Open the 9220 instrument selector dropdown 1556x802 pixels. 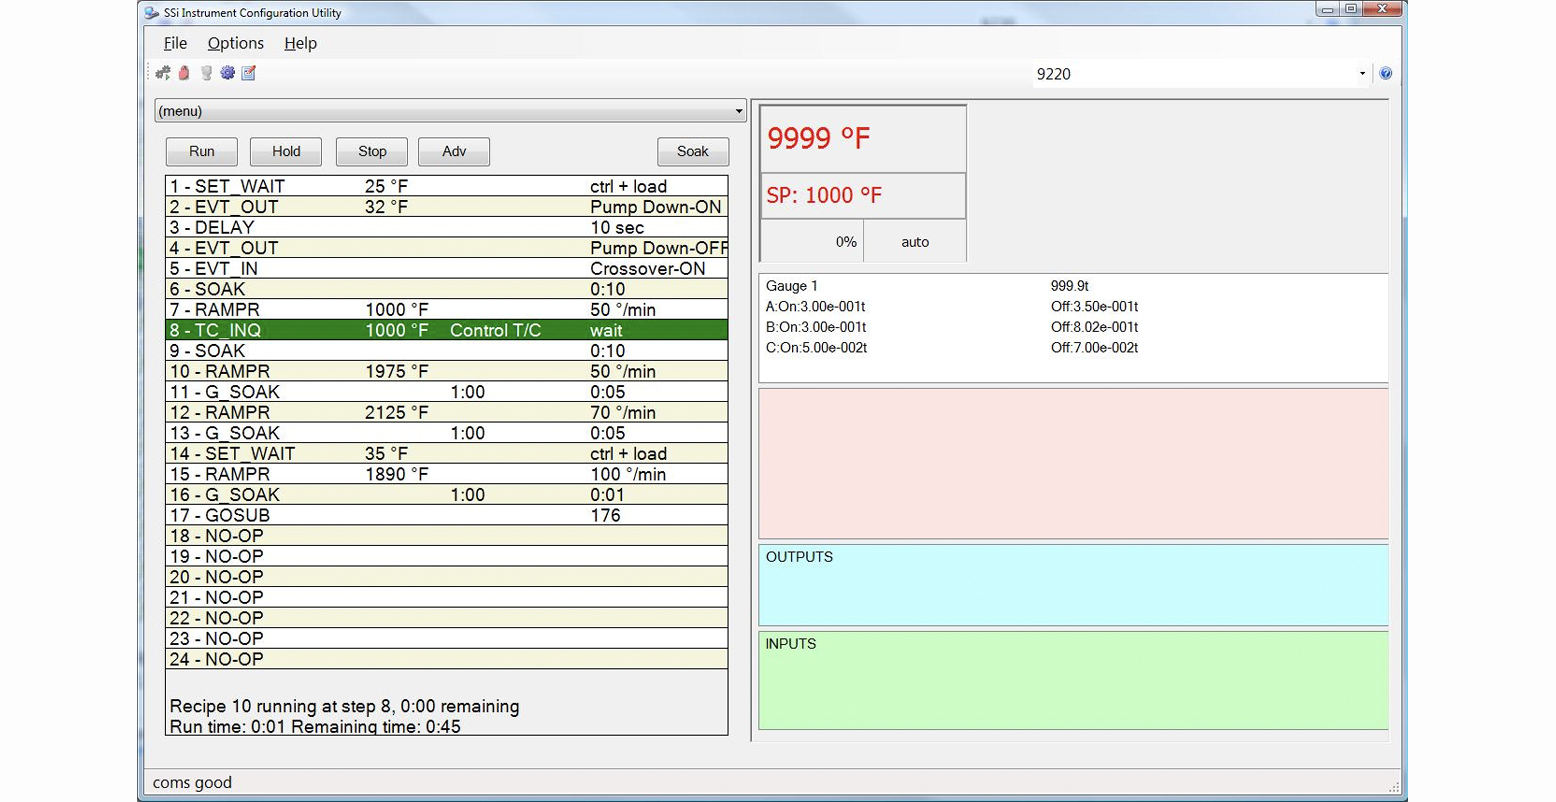(x=1361, y=74)
